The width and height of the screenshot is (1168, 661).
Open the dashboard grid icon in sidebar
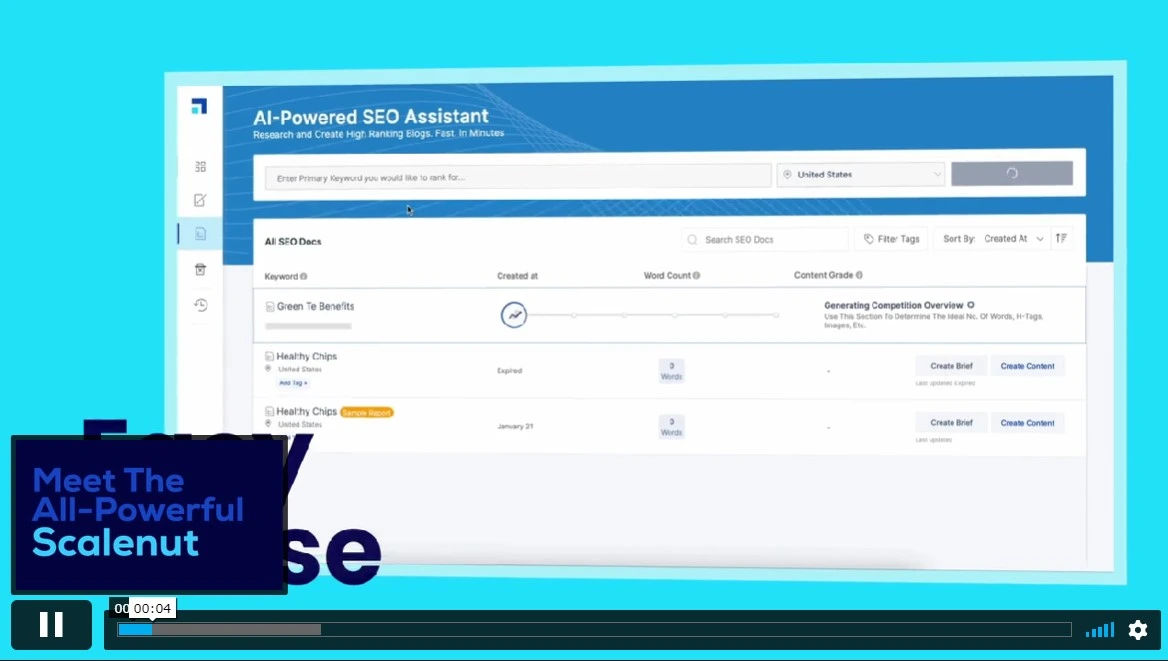200,167
